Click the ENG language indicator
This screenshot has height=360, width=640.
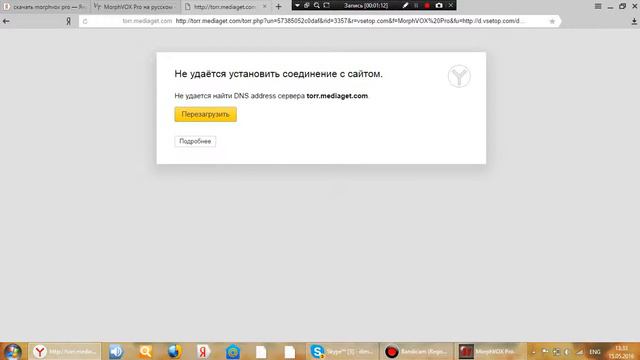click(x=595, y=352)
